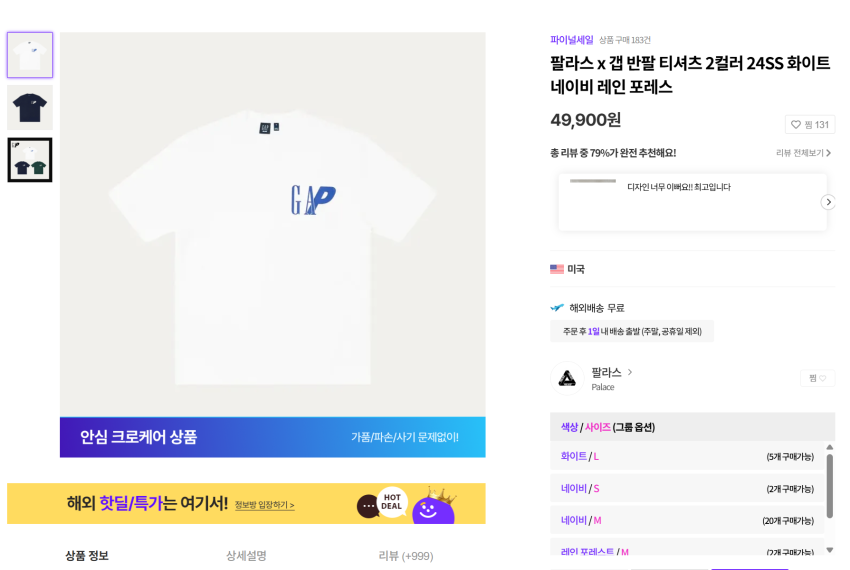Open the 팔라스 brand page chevron
This screenshot has height=570, width=850.
(629, 372)
